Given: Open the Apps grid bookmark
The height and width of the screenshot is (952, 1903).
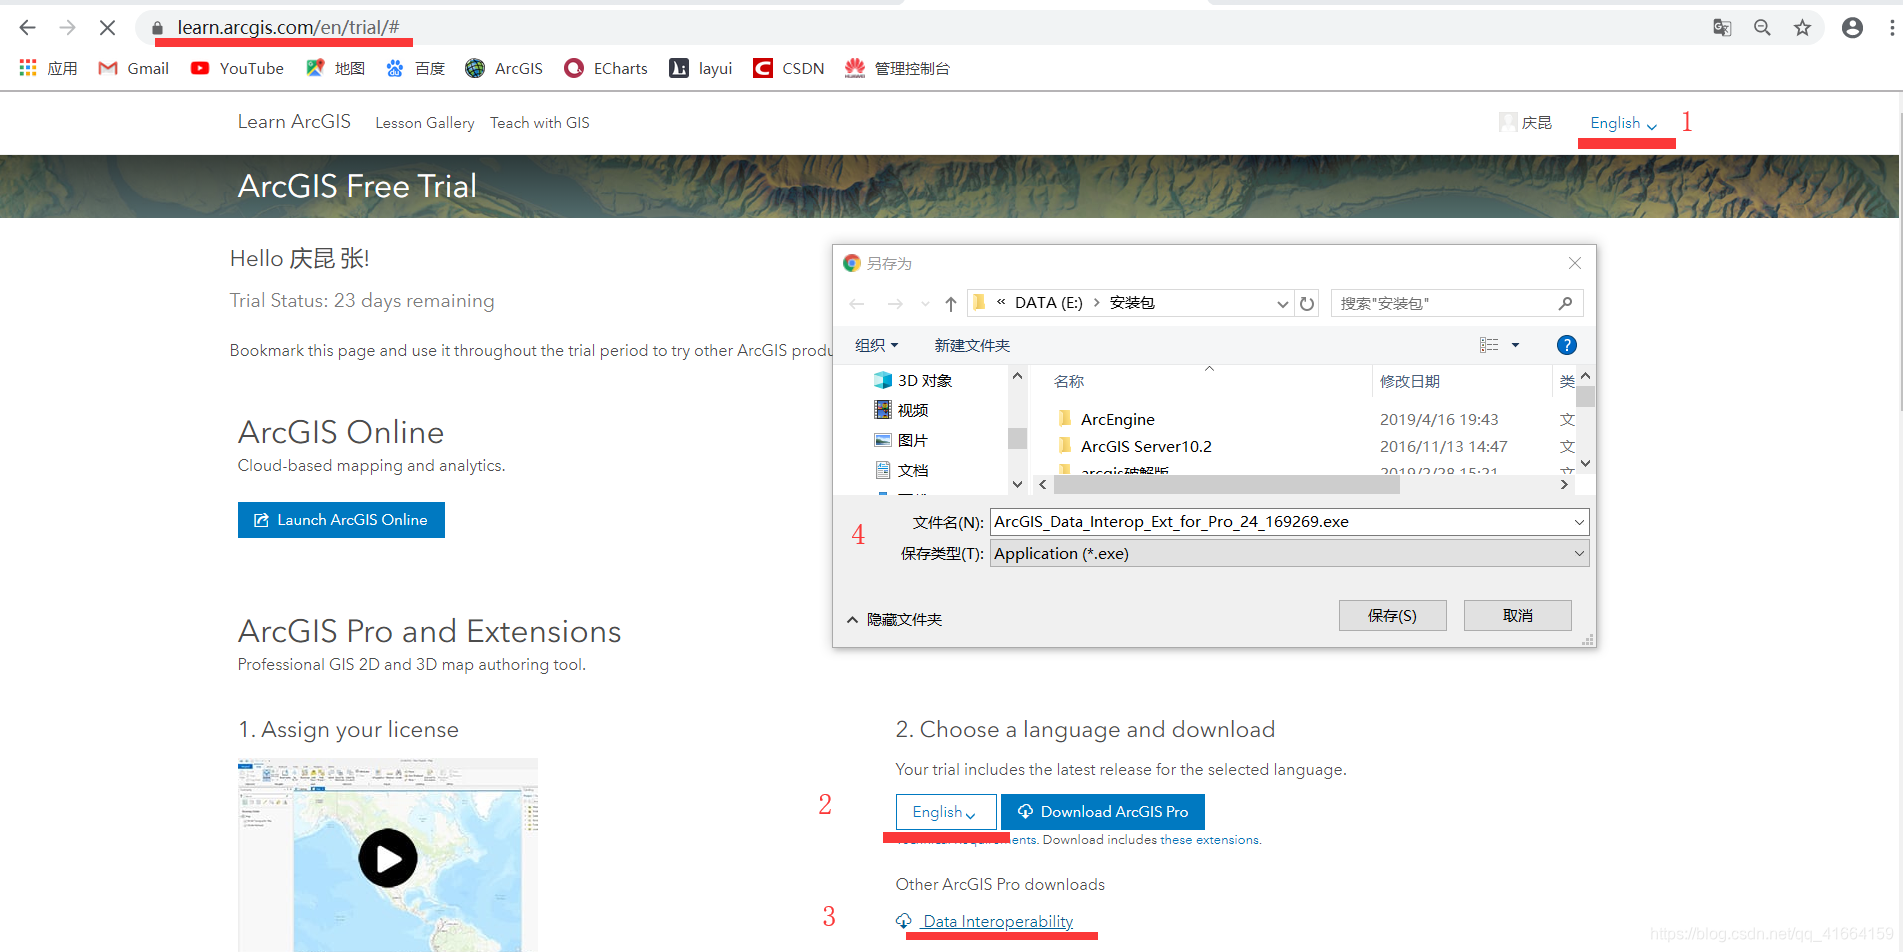Looking at the screenshot, I should 48,68.
